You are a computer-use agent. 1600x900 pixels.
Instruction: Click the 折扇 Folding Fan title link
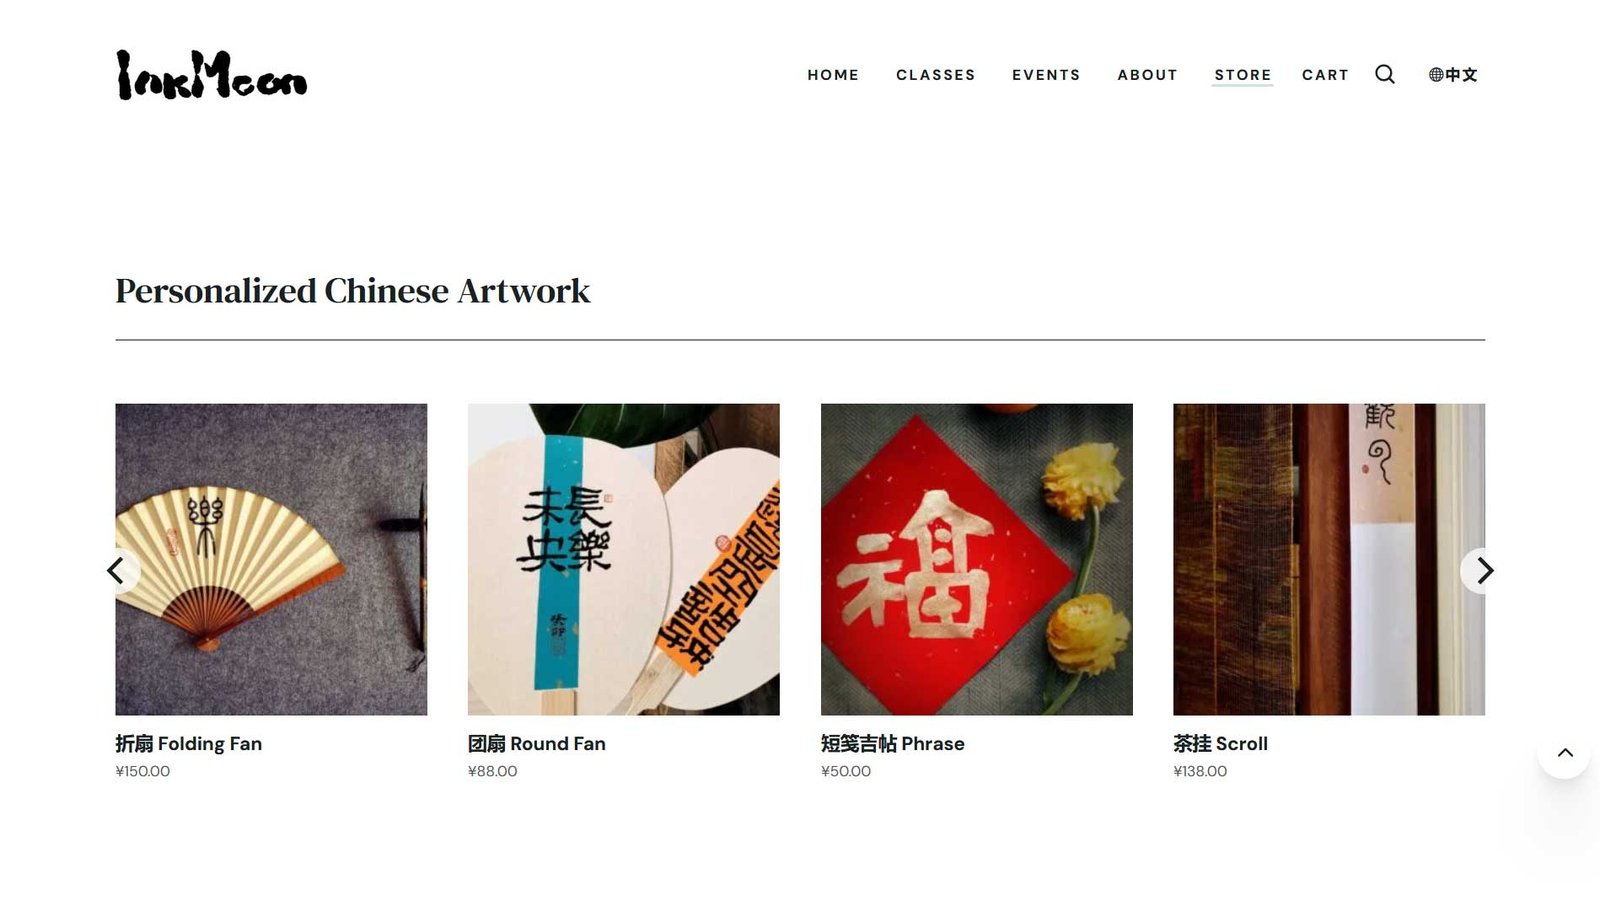tap(189, 744)
